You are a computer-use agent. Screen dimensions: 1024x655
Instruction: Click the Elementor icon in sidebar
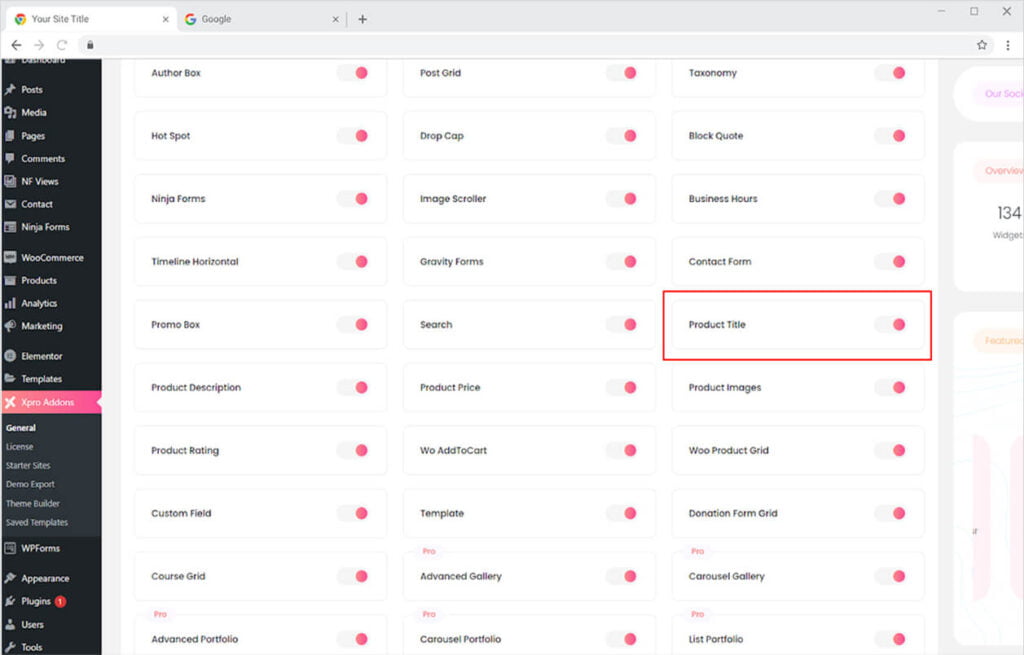click(10, 356)
